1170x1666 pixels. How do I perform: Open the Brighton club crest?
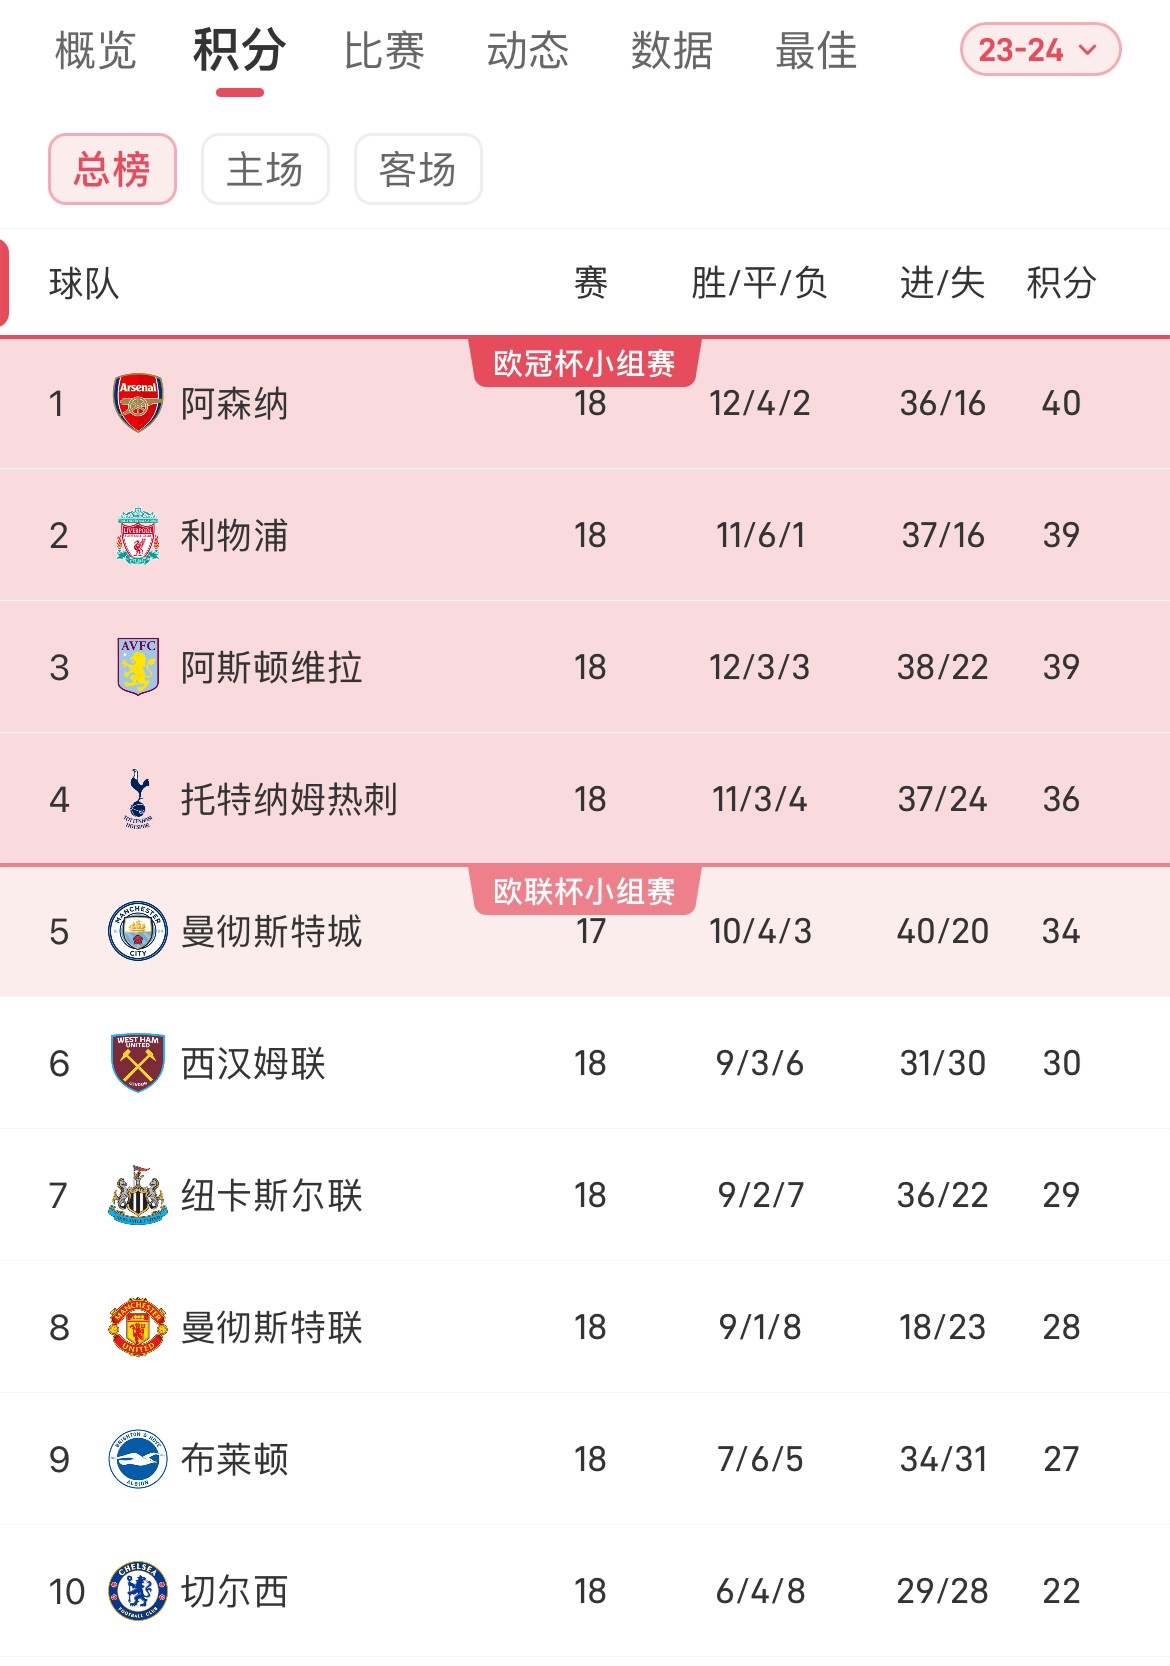point(138,1459)
